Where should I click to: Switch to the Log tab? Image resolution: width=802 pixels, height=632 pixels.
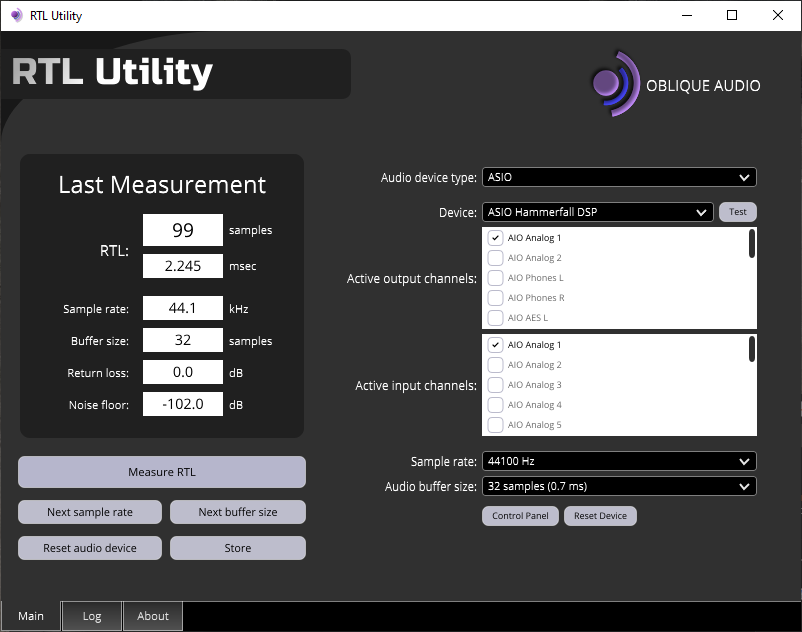click(x=92, y=616)
